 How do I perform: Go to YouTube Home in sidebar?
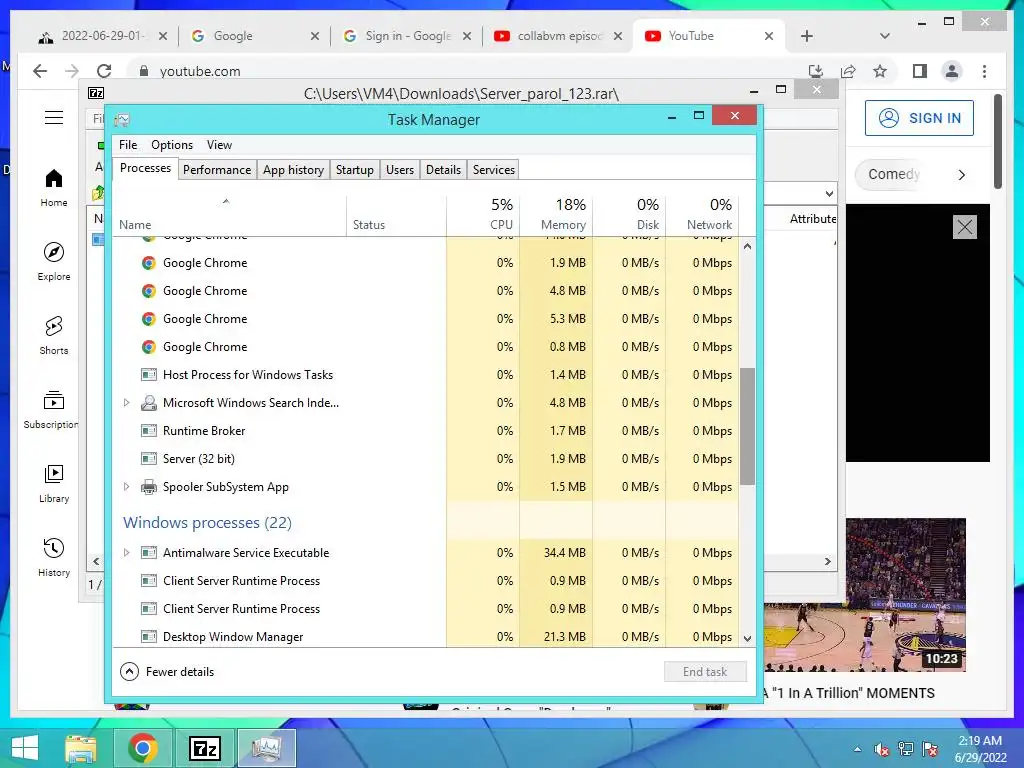[54, 188]
